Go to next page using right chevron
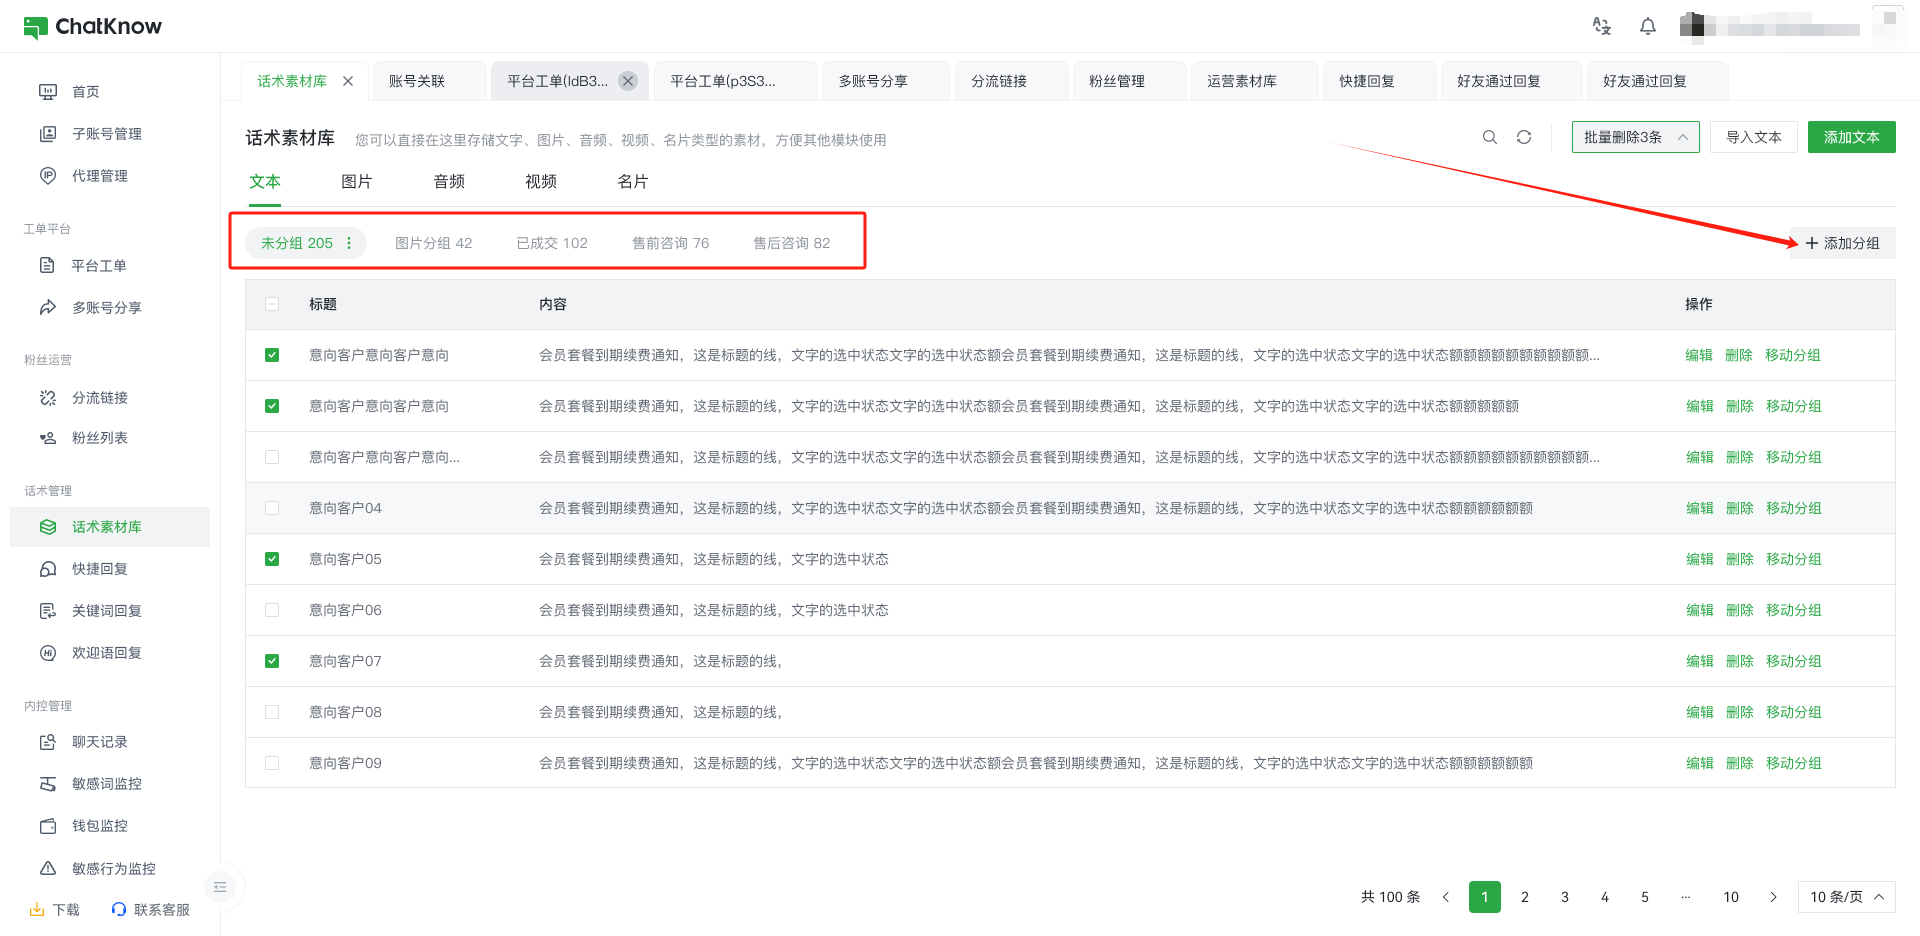This screenshot has width=1920, height=936. [x=1773, y=897]
